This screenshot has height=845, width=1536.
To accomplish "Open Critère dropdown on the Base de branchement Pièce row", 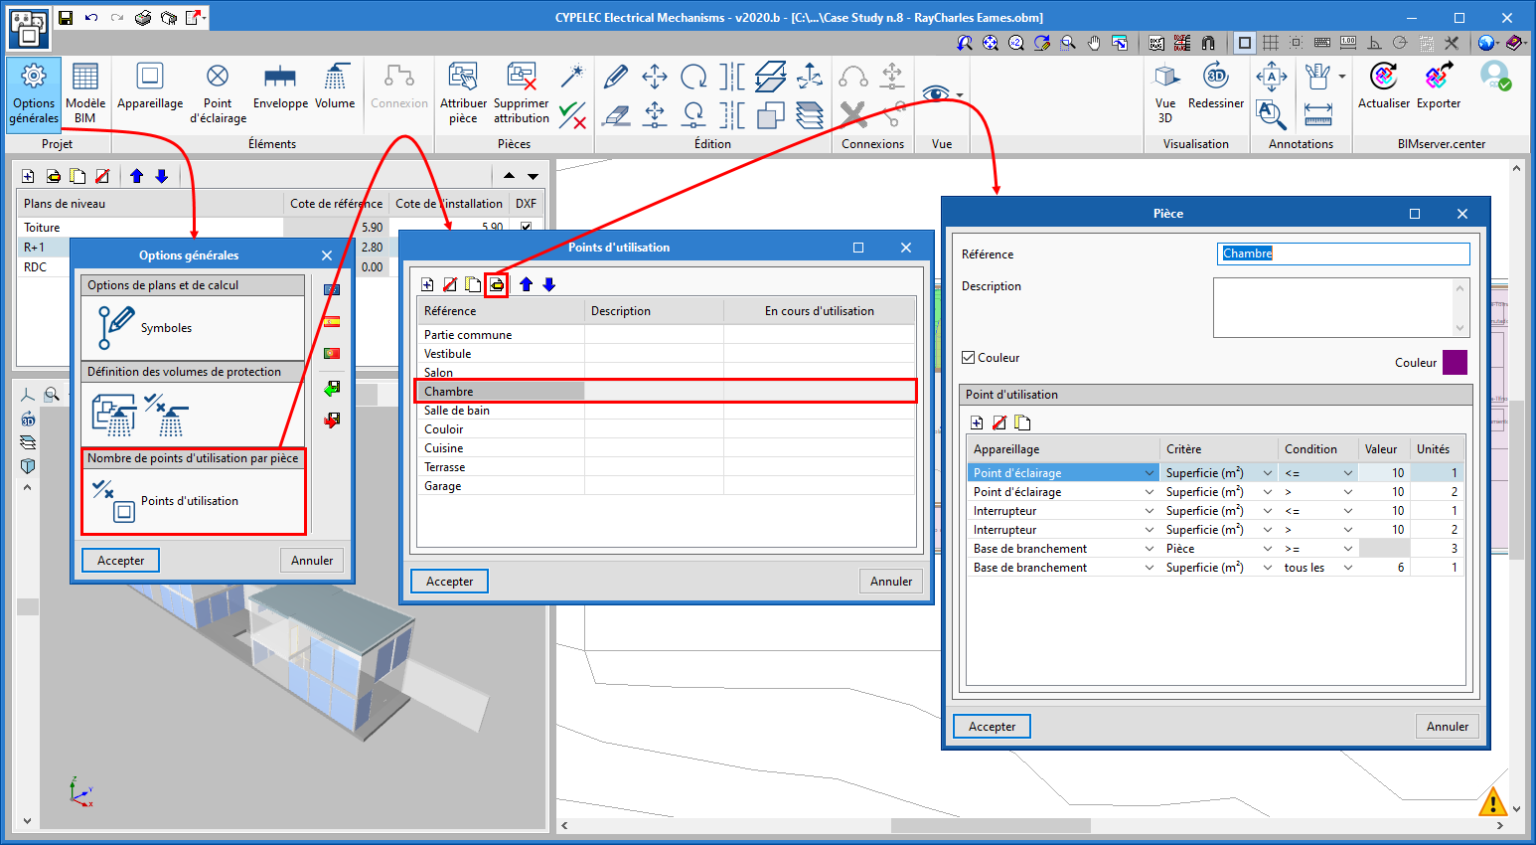I will click(1267, 549).
